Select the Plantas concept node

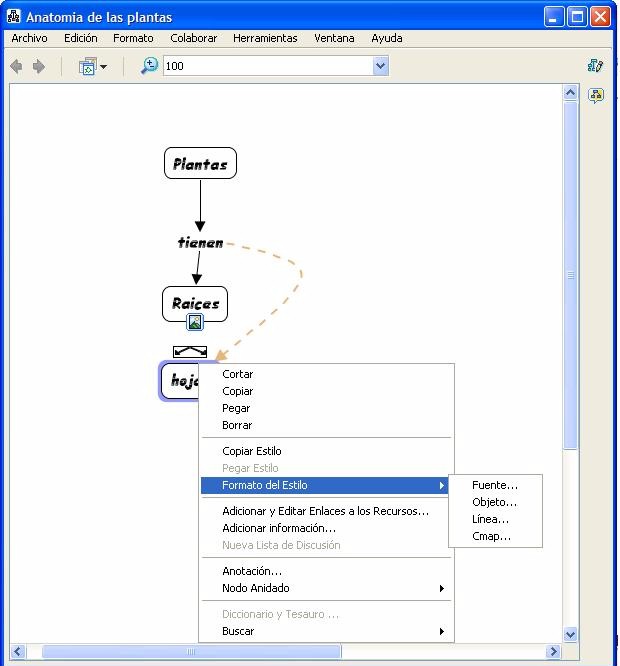tap(200, 164)
